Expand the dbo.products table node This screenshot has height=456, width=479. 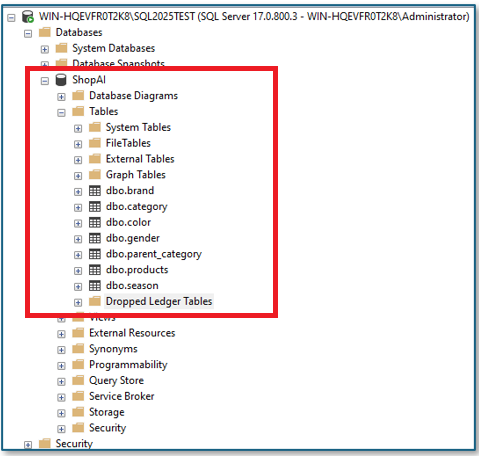(78, 271)
